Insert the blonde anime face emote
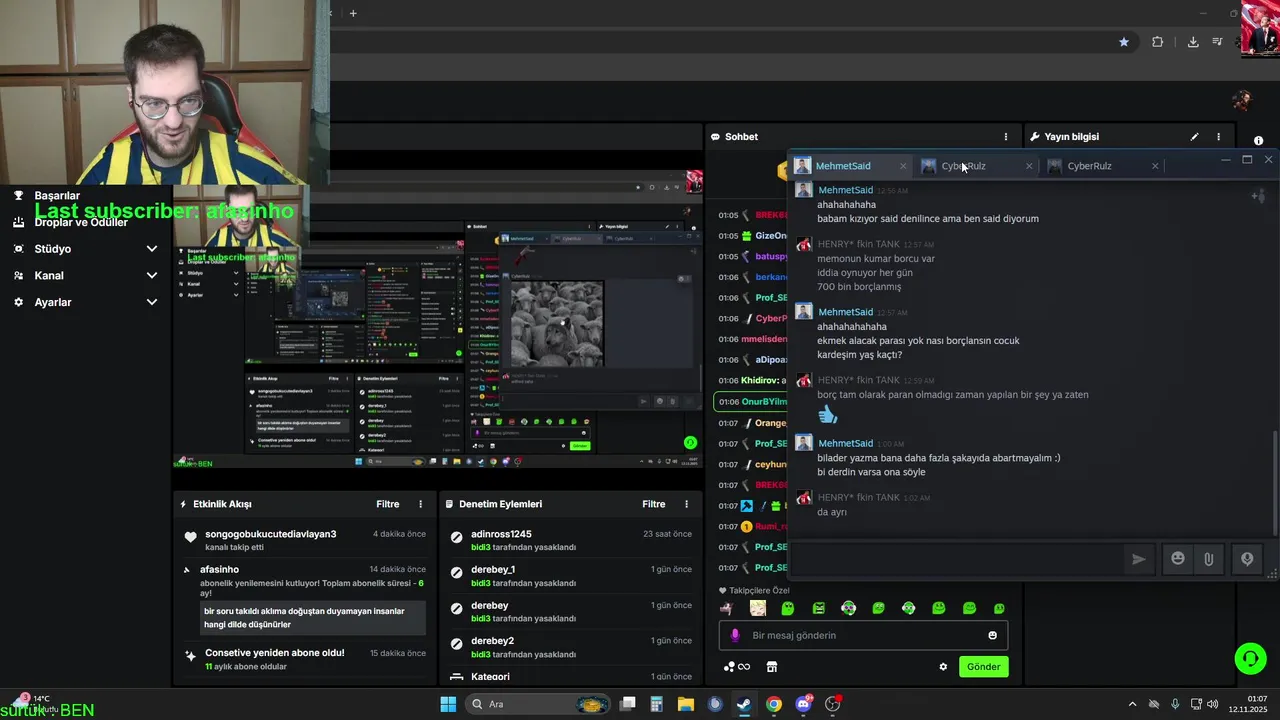Image resolution: width=1280 pixels, height=720 pixels. point(758,608)
